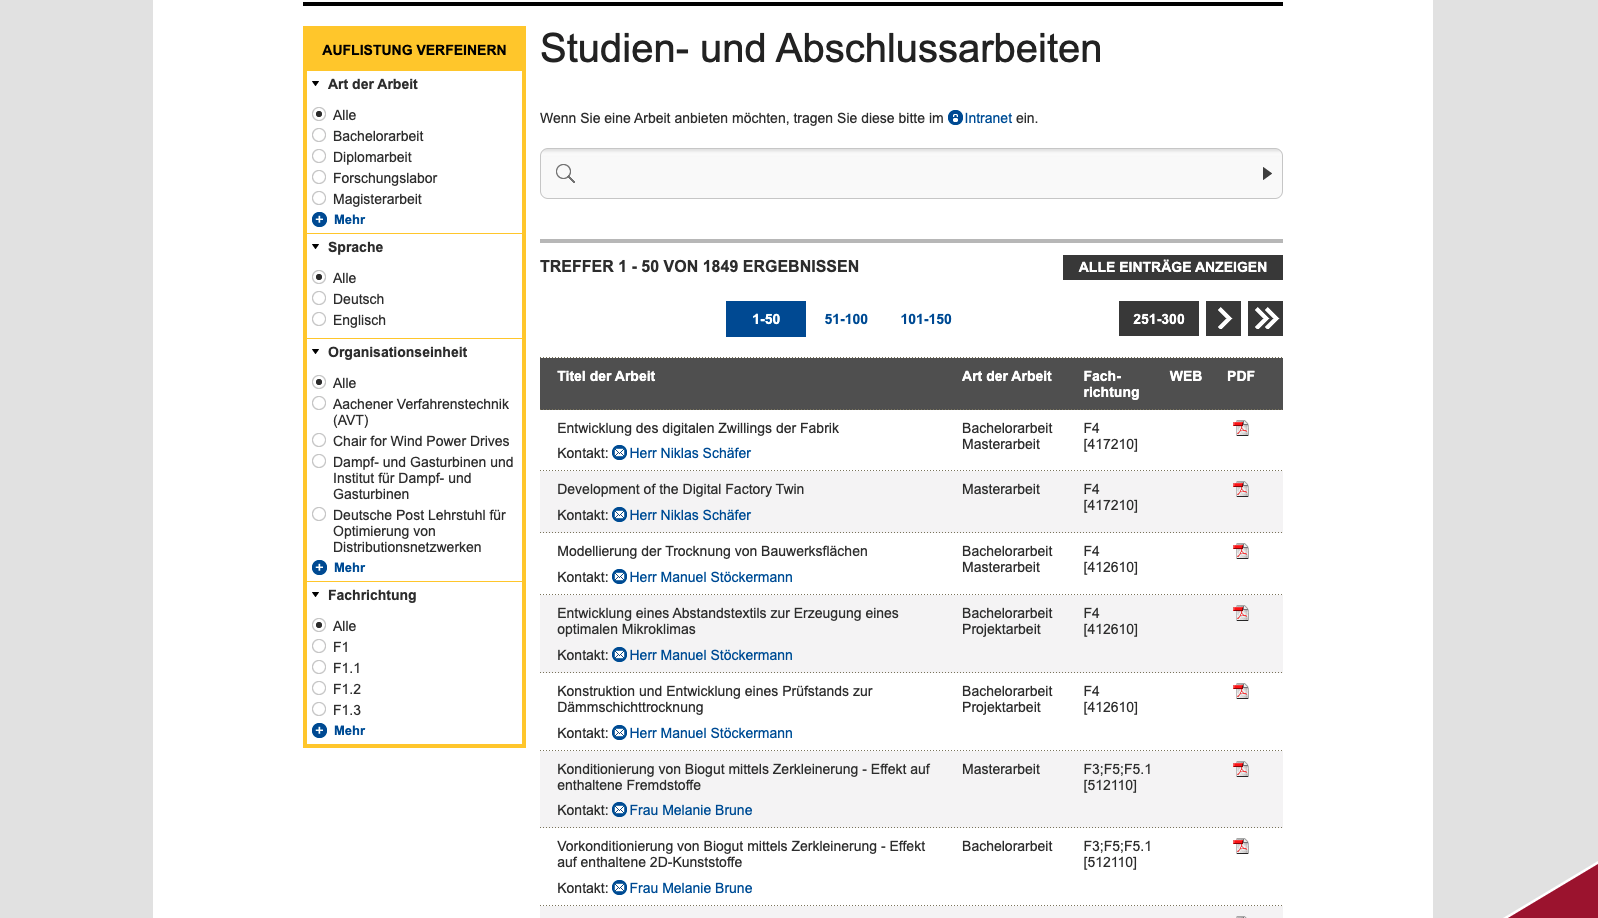Jump to last results page double arrow
The width and height of the screenshot is (1598, 918).
pos(1265,319)
